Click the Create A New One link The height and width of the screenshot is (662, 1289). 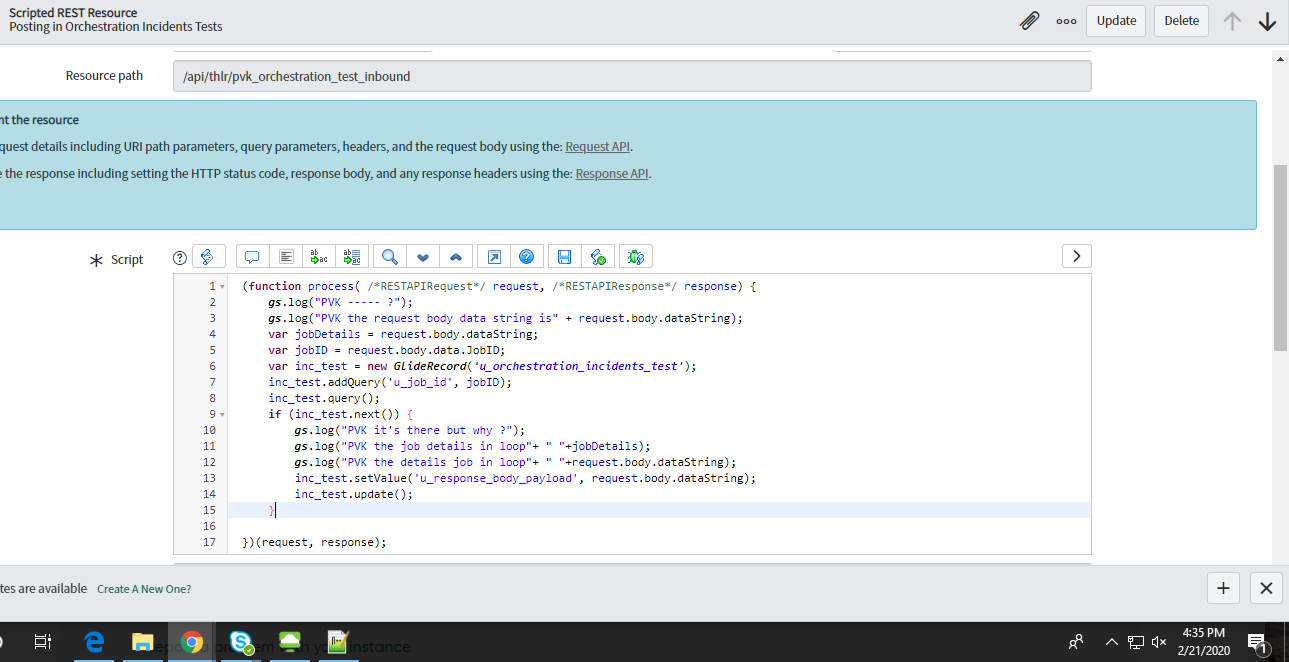[144, 589]
